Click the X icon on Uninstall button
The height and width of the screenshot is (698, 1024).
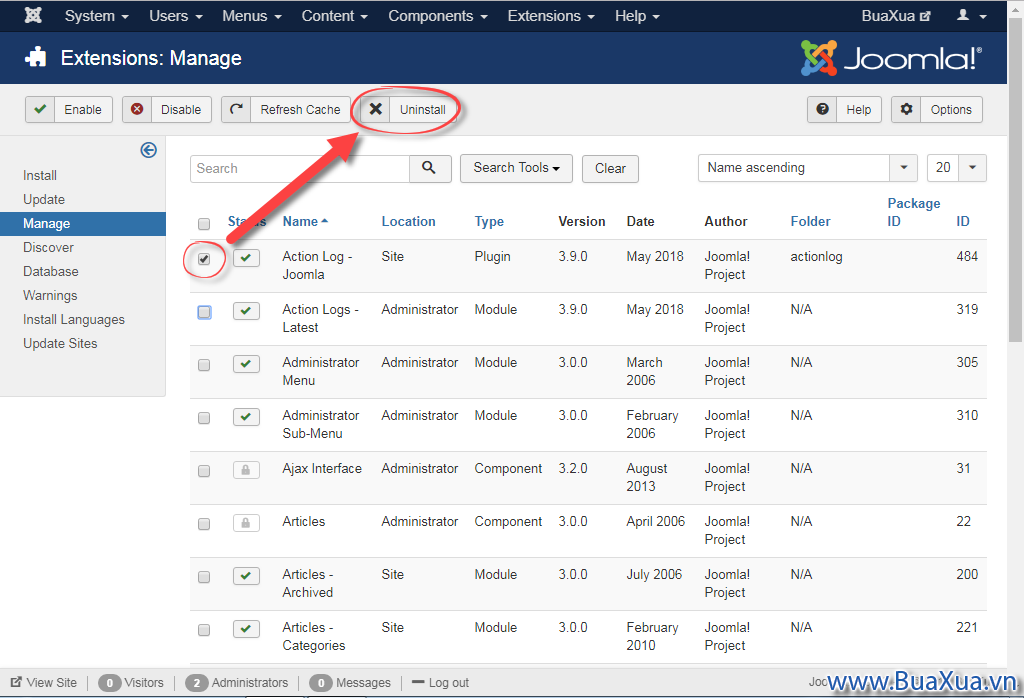click(376, 109)
